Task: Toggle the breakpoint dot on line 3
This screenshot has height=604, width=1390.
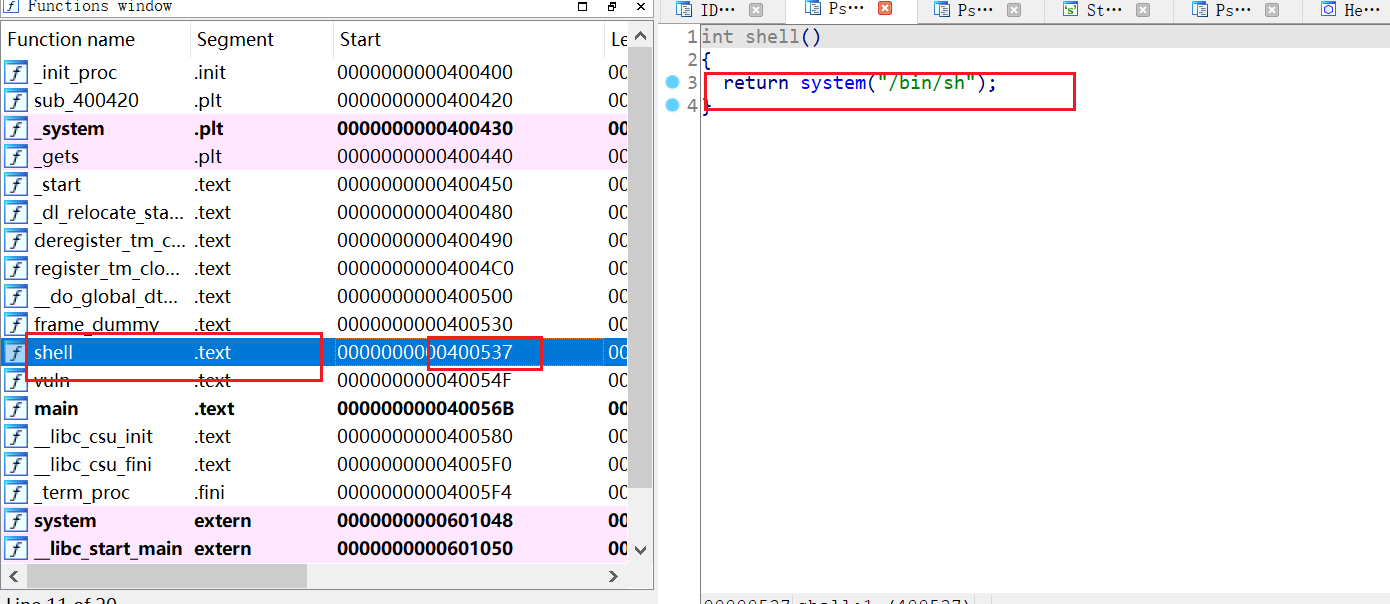Action: [672, 82]
